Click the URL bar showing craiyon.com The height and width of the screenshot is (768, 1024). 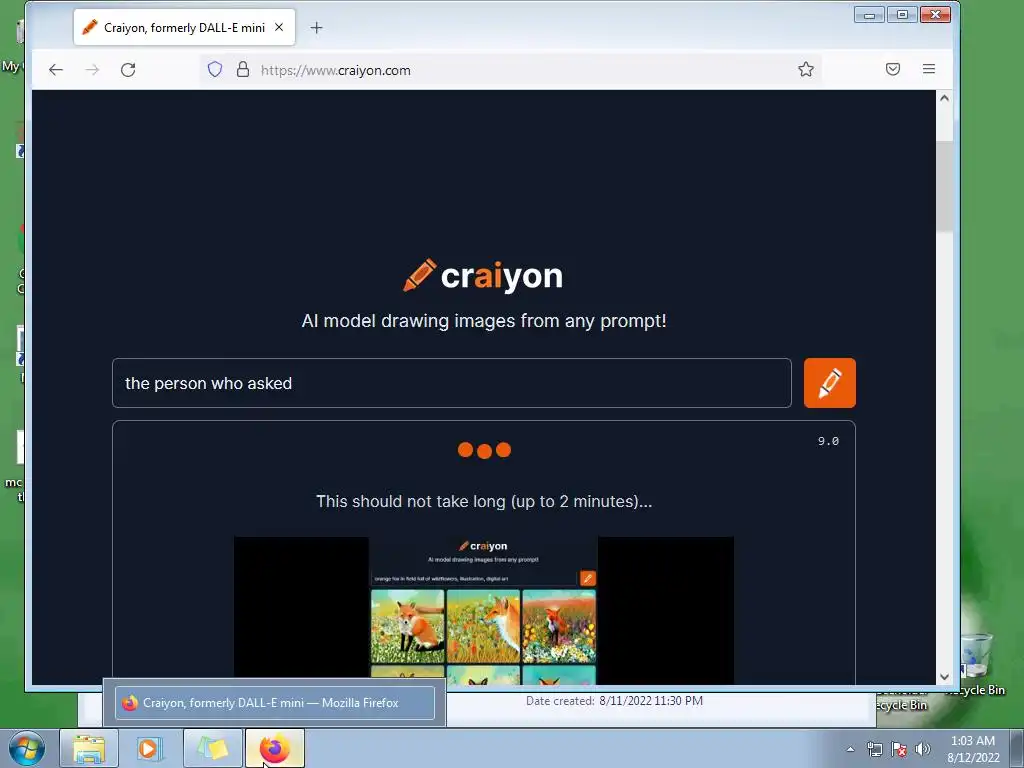(509, 70)
